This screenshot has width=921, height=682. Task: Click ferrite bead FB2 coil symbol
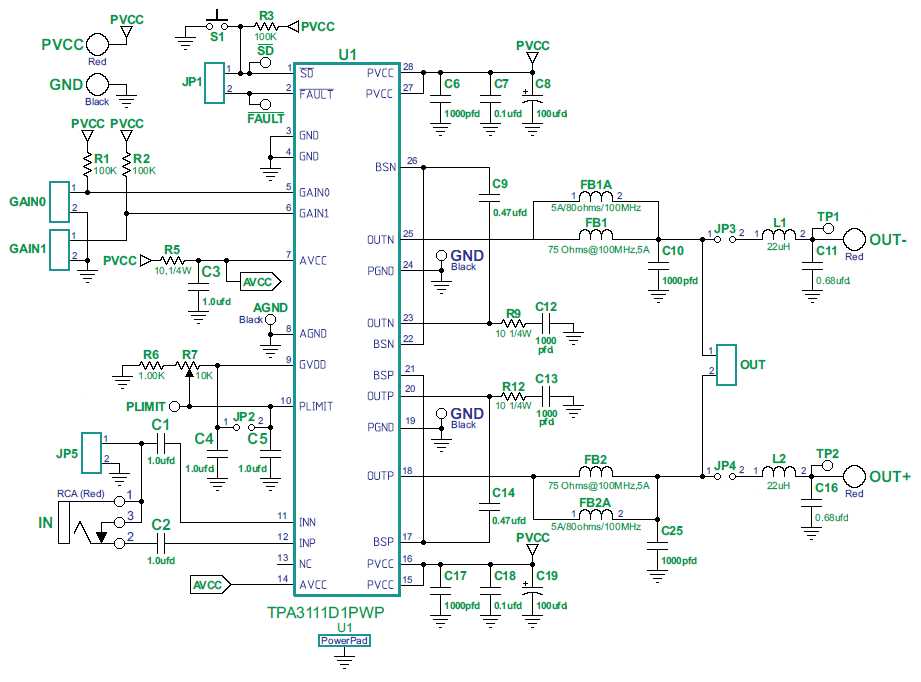pyautogui.click(x=596, y=471)
